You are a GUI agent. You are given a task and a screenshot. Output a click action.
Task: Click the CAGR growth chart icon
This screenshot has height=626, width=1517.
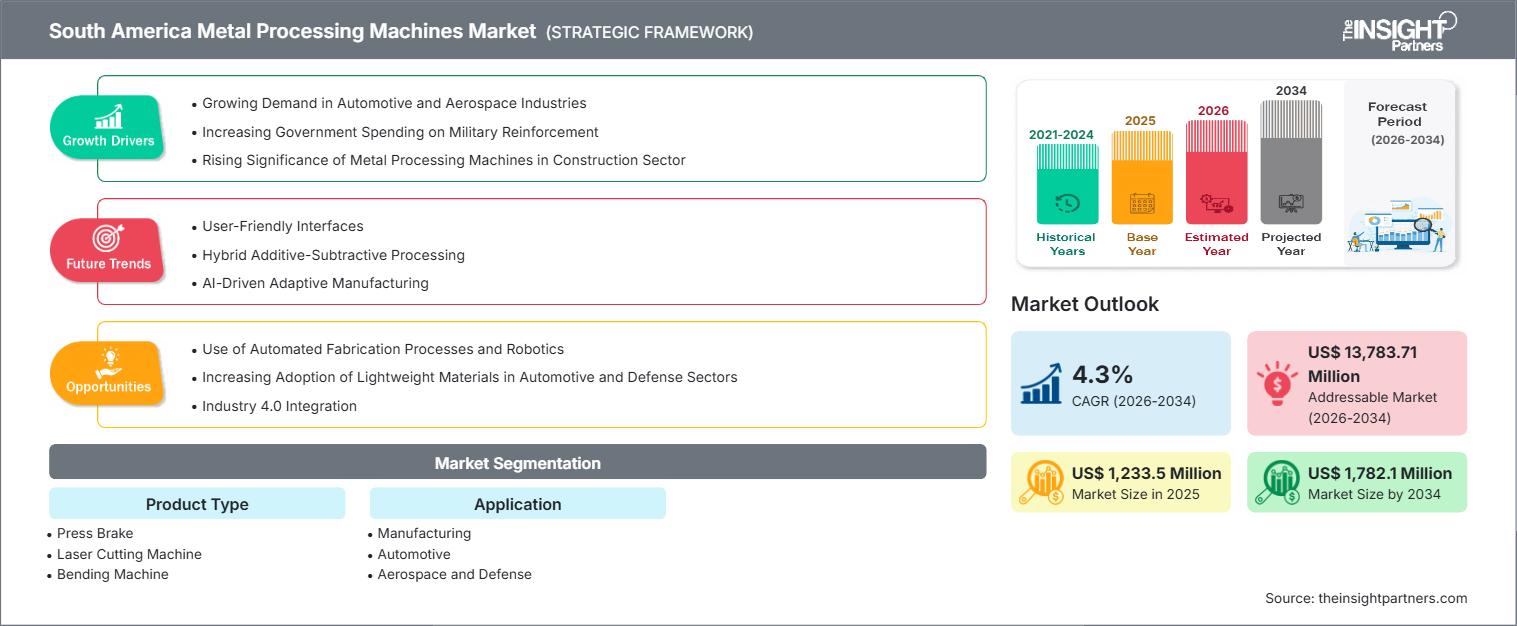tap(1041, 383)
